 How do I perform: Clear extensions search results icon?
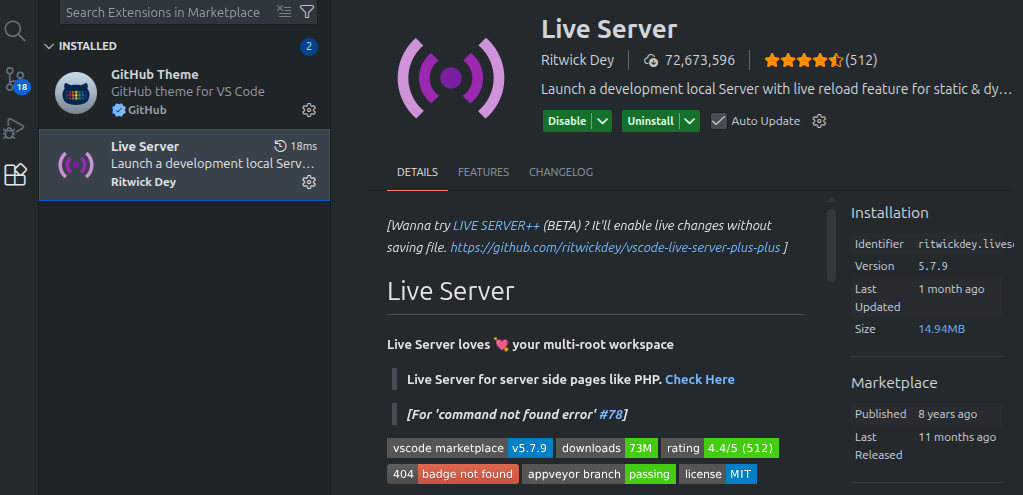tap(284, 11)
